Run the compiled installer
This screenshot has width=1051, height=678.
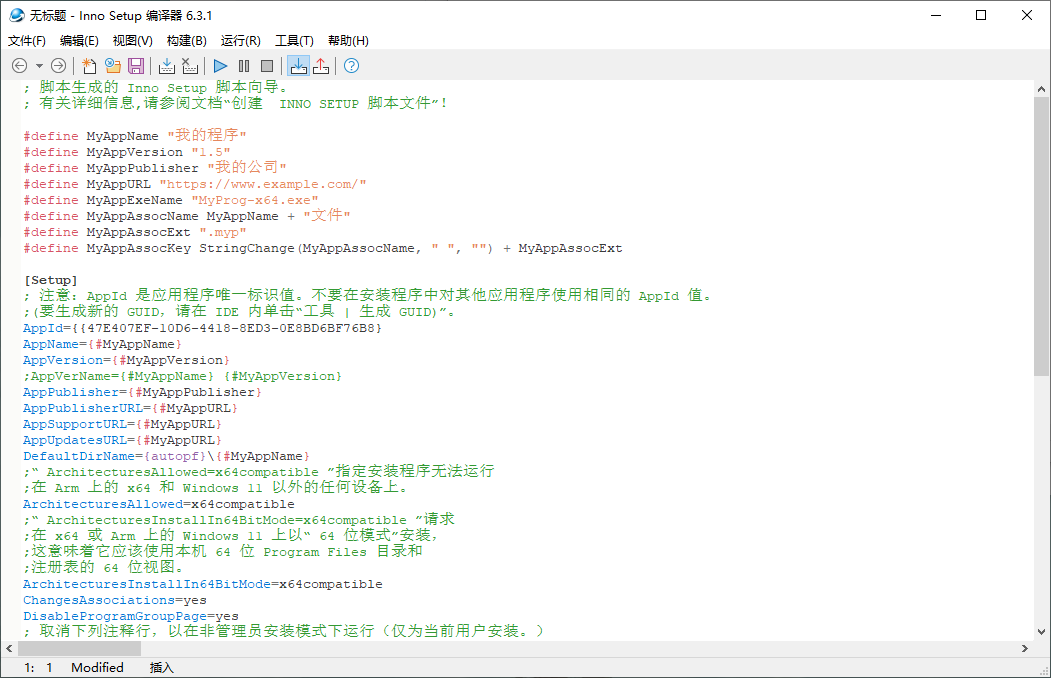click(219, 66)
